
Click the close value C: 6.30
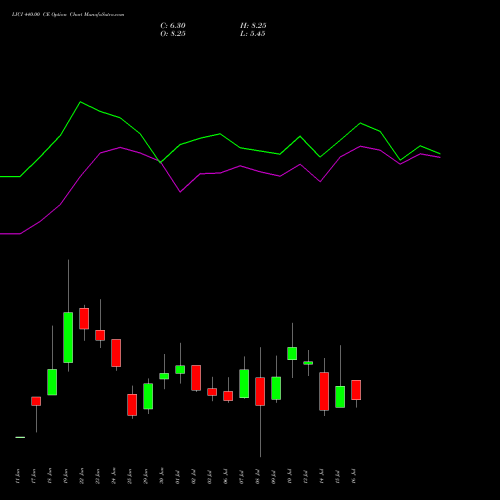pyautogui.click(x=173, y=26)
